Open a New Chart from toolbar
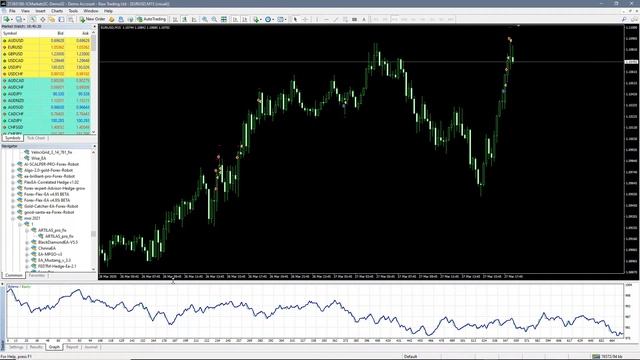Image resolution: width=640 pixels, height=360 pixels. pos(7,19)
